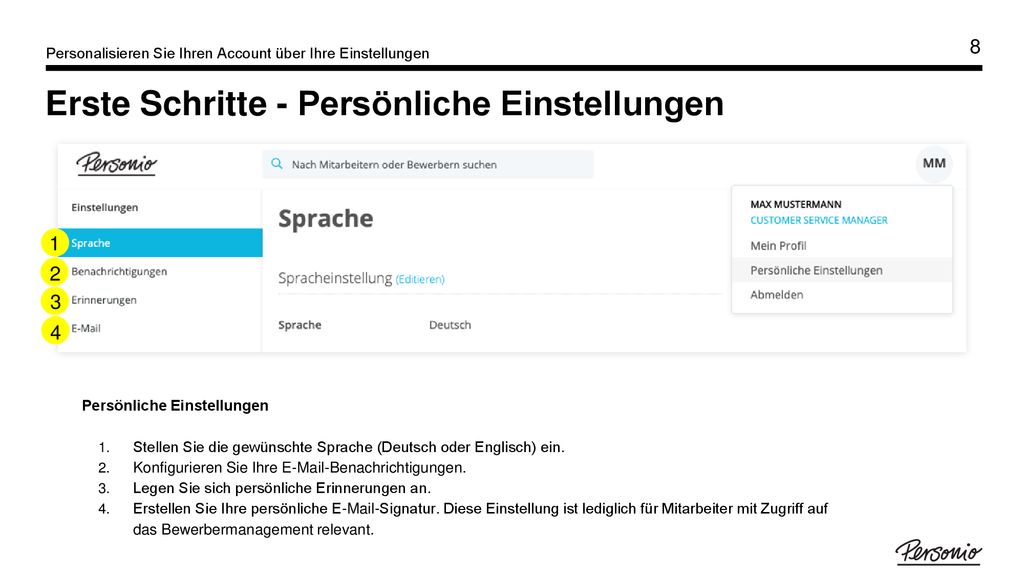Screen dimensions: 1024x576
Task: Click yellow number 4 badge
Action: (55, 330)
